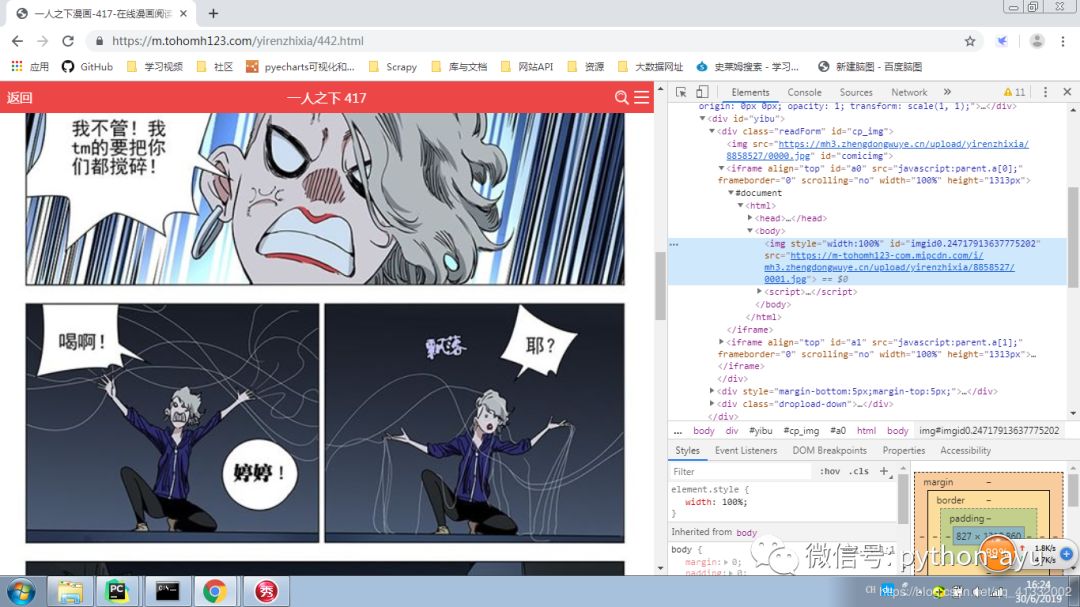Viewport: 1080px width, 607px height.
Task: Open the comic site hamburger menu
Action: pos(641,98)
